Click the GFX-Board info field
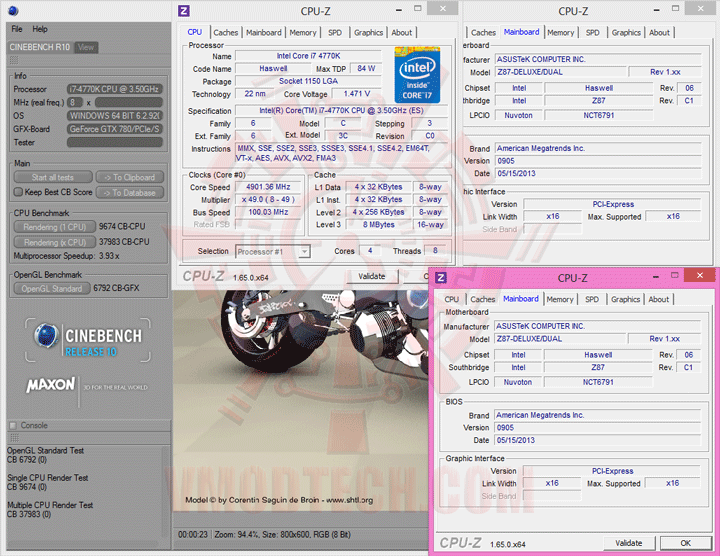This screenshot has width=720, height=556. coord(115,129)
